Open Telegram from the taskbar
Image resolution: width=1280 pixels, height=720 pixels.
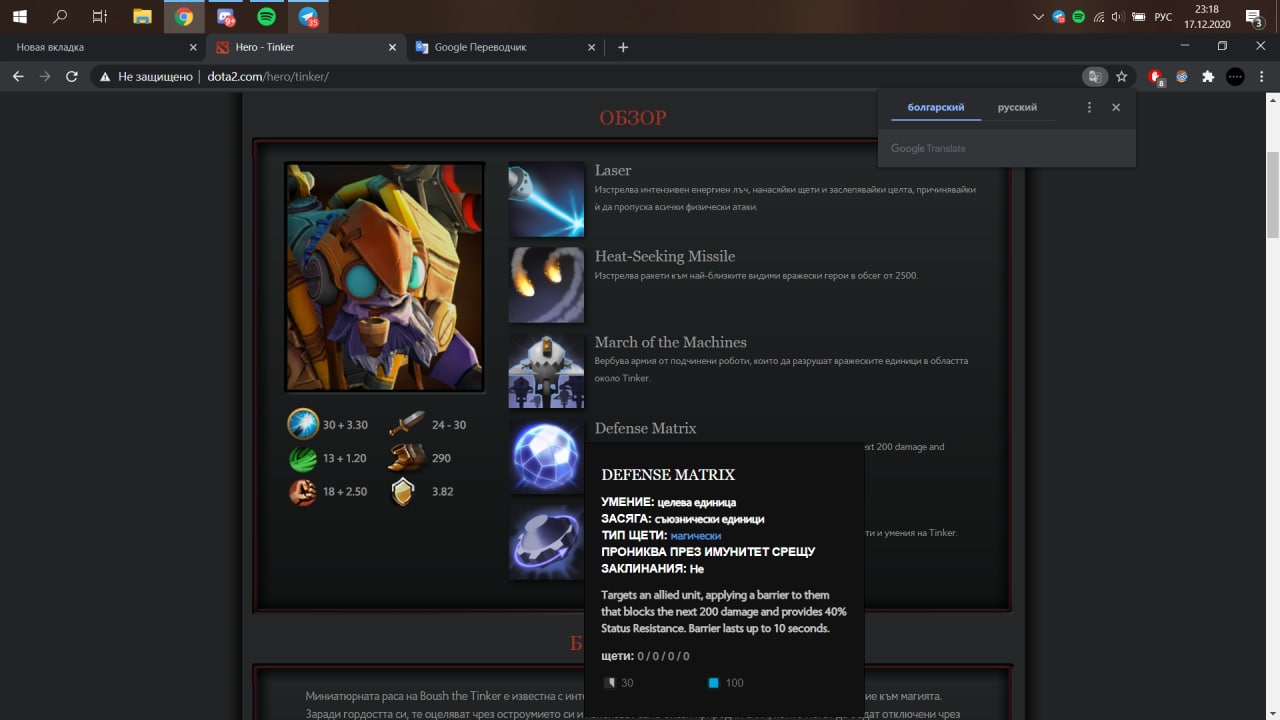pos(308,16)
